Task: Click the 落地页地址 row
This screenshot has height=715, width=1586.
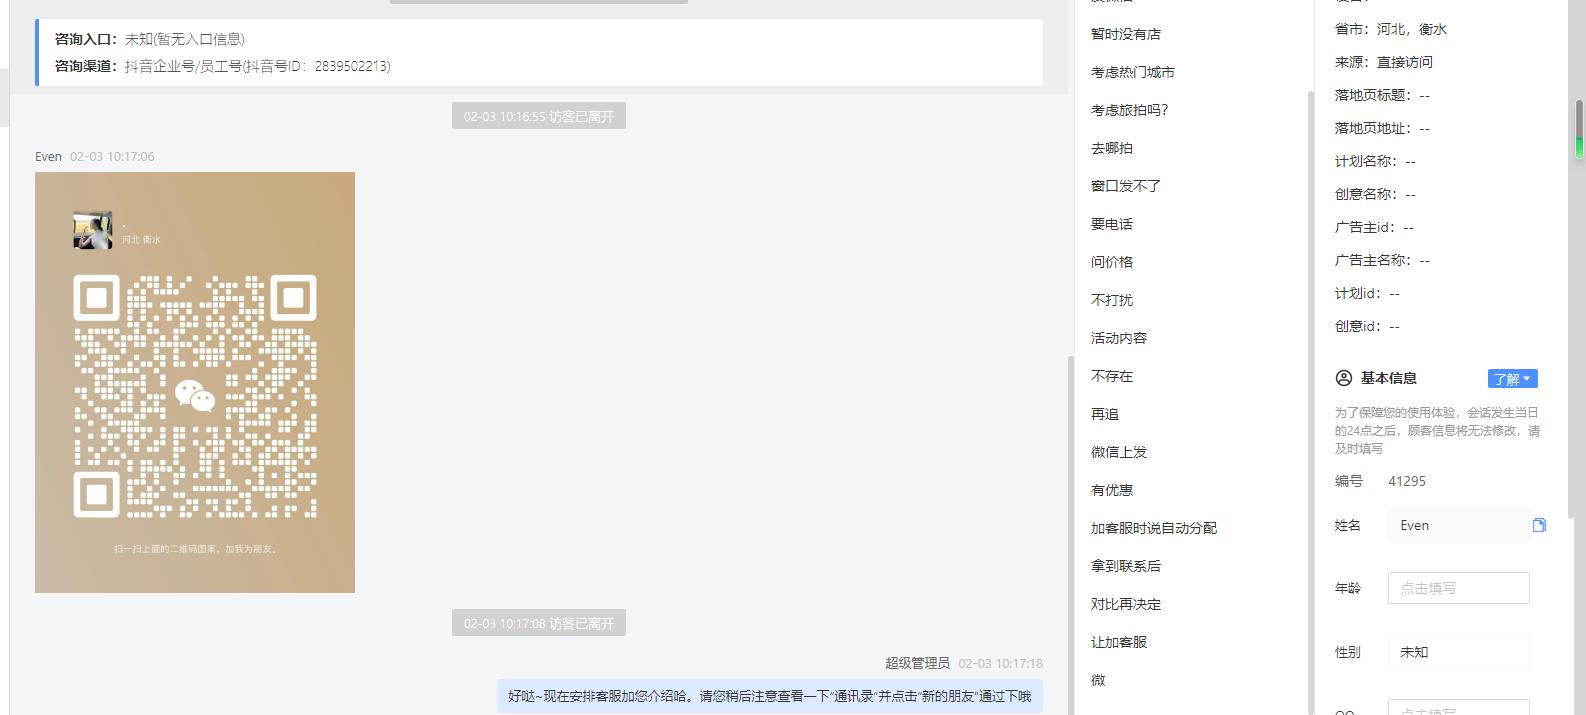Action: tap(1382, 128)
